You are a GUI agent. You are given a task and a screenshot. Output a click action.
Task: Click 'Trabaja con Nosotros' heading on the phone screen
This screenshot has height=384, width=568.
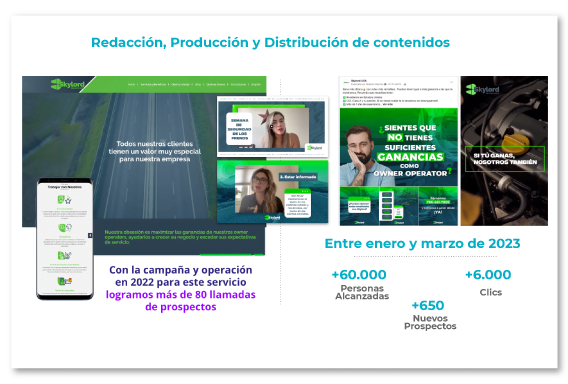point(65,187)
